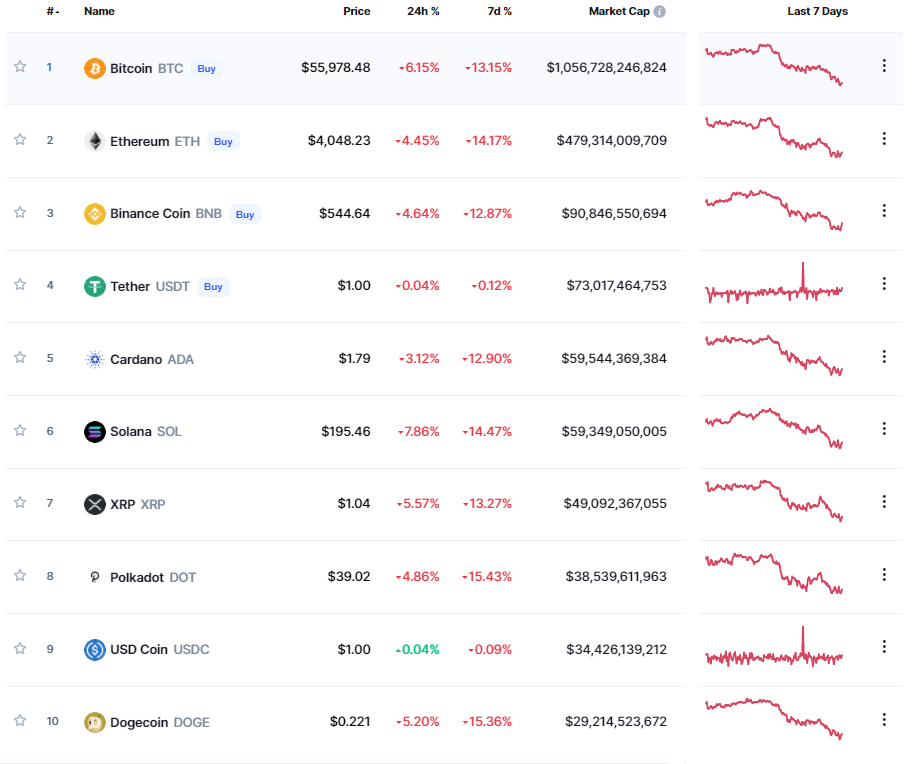912x764 pixels.
Task: Click the Ethereum logo icon
Action: tap(95, 141)
